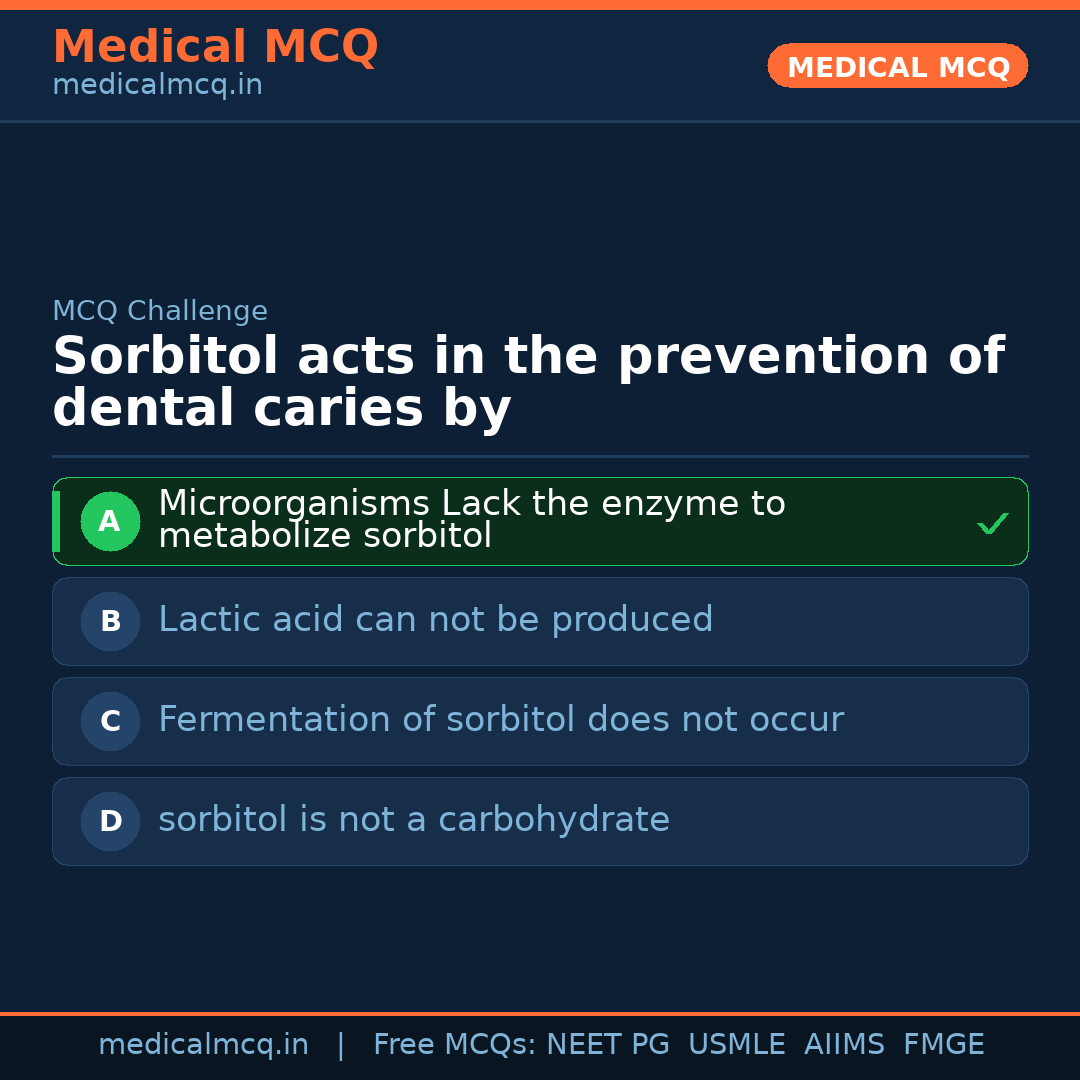The height and width of the screenshot is (1080, 1080).
Task: Pick 'sorbitol is not a carbohydrate' answer text
Action: click(x=413, y=820)
